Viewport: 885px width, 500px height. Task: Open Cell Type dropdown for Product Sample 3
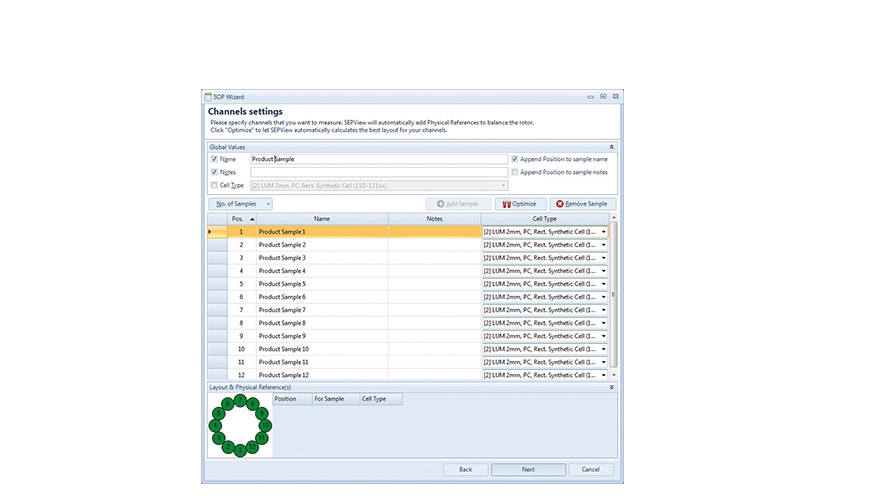(x=604, y=258)
